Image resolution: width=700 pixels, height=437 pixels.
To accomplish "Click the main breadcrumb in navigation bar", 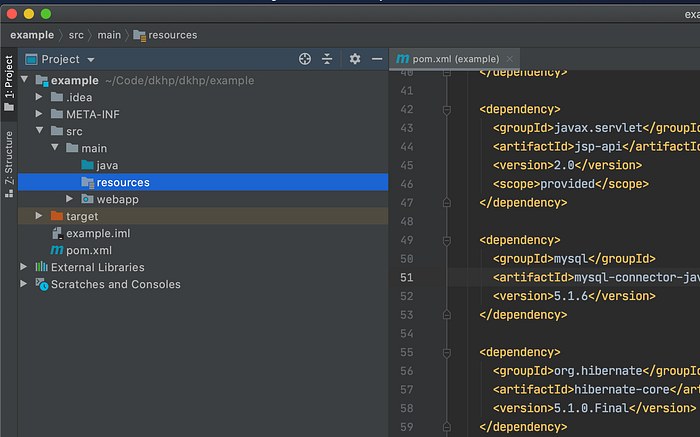I will 109,35.
